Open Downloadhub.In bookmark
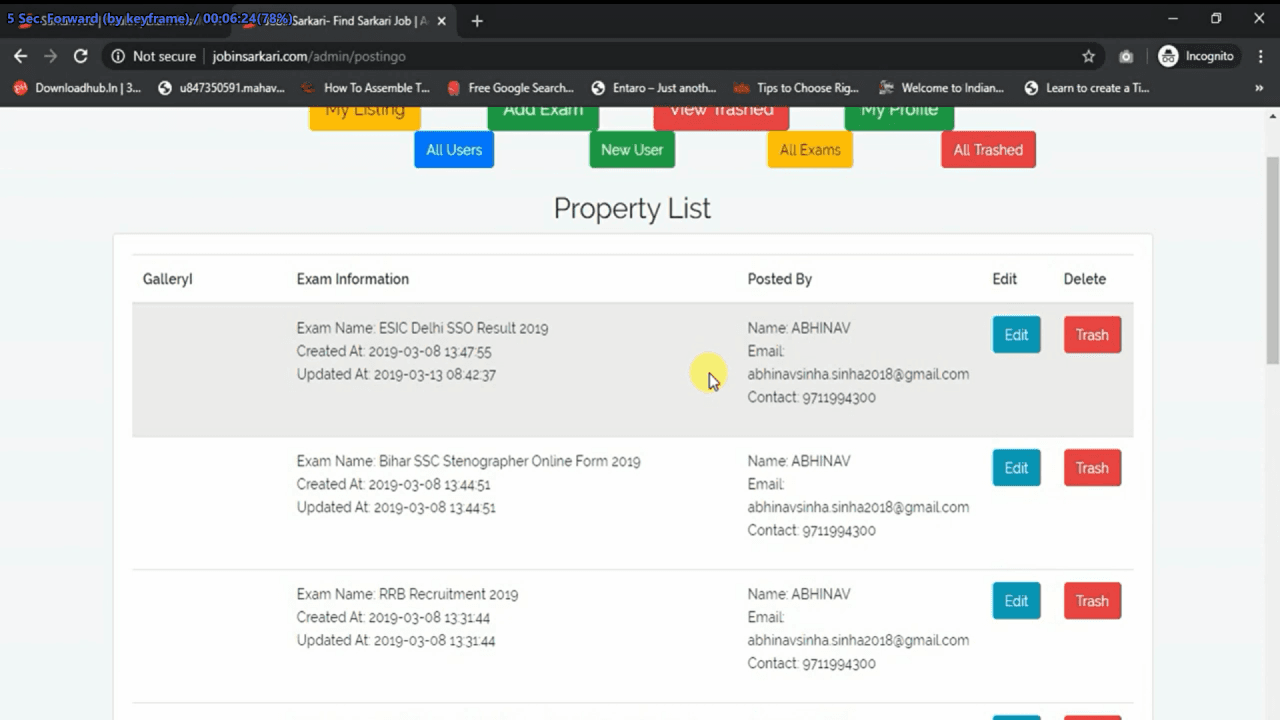 [x=77, y=88]
